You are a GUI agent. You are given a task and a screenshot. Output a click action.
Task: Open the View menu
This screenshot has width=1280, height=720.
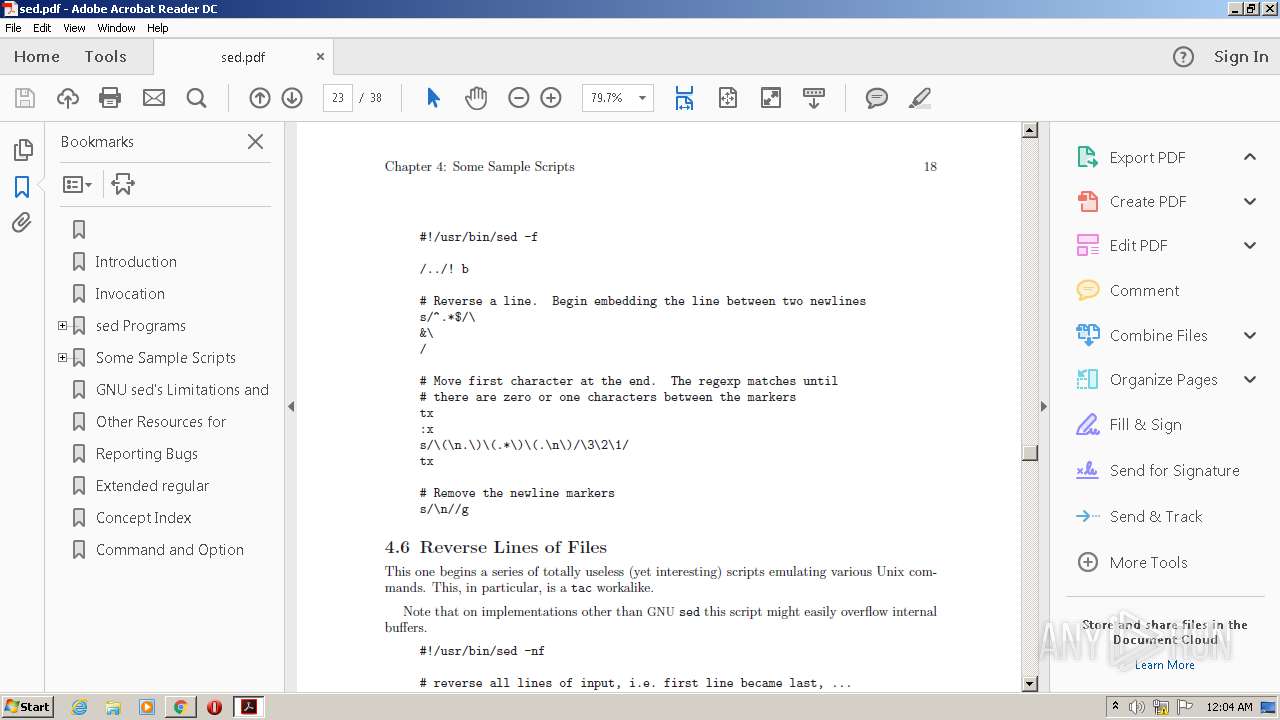[x=75, y=28]
